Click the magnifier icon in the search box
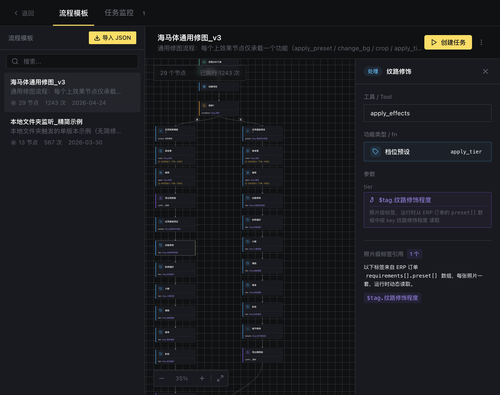 (x=15, y=61)
